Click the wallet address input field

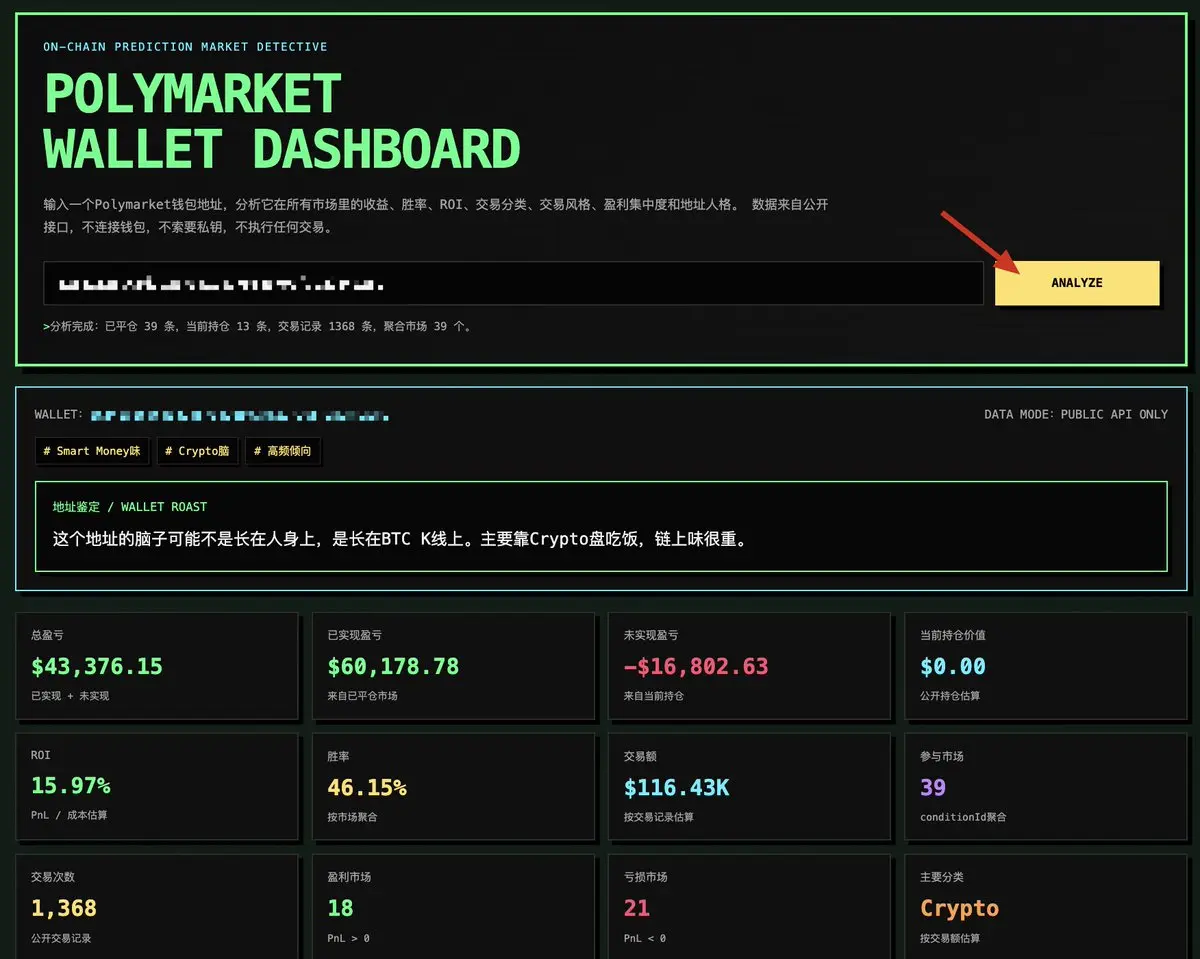coord(513,283)
